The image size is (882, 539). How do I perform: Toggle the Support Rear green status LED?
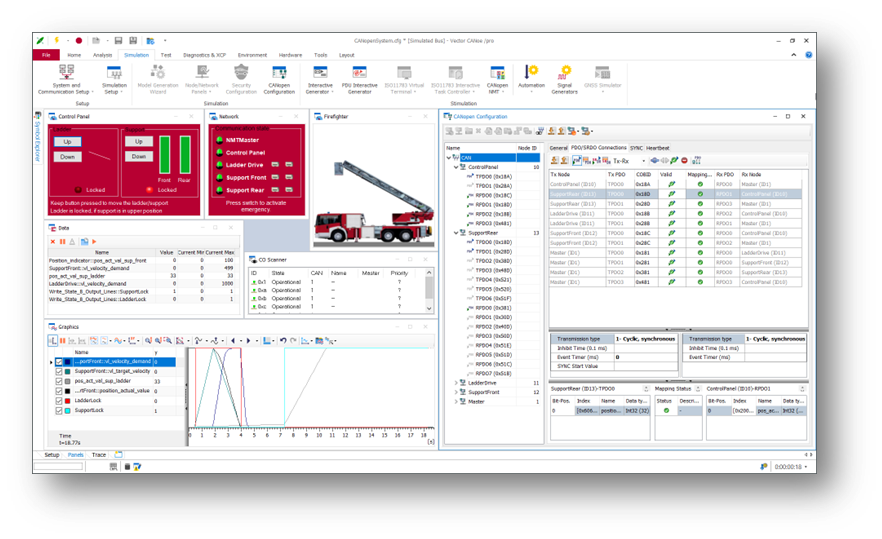tap(219, 190)
